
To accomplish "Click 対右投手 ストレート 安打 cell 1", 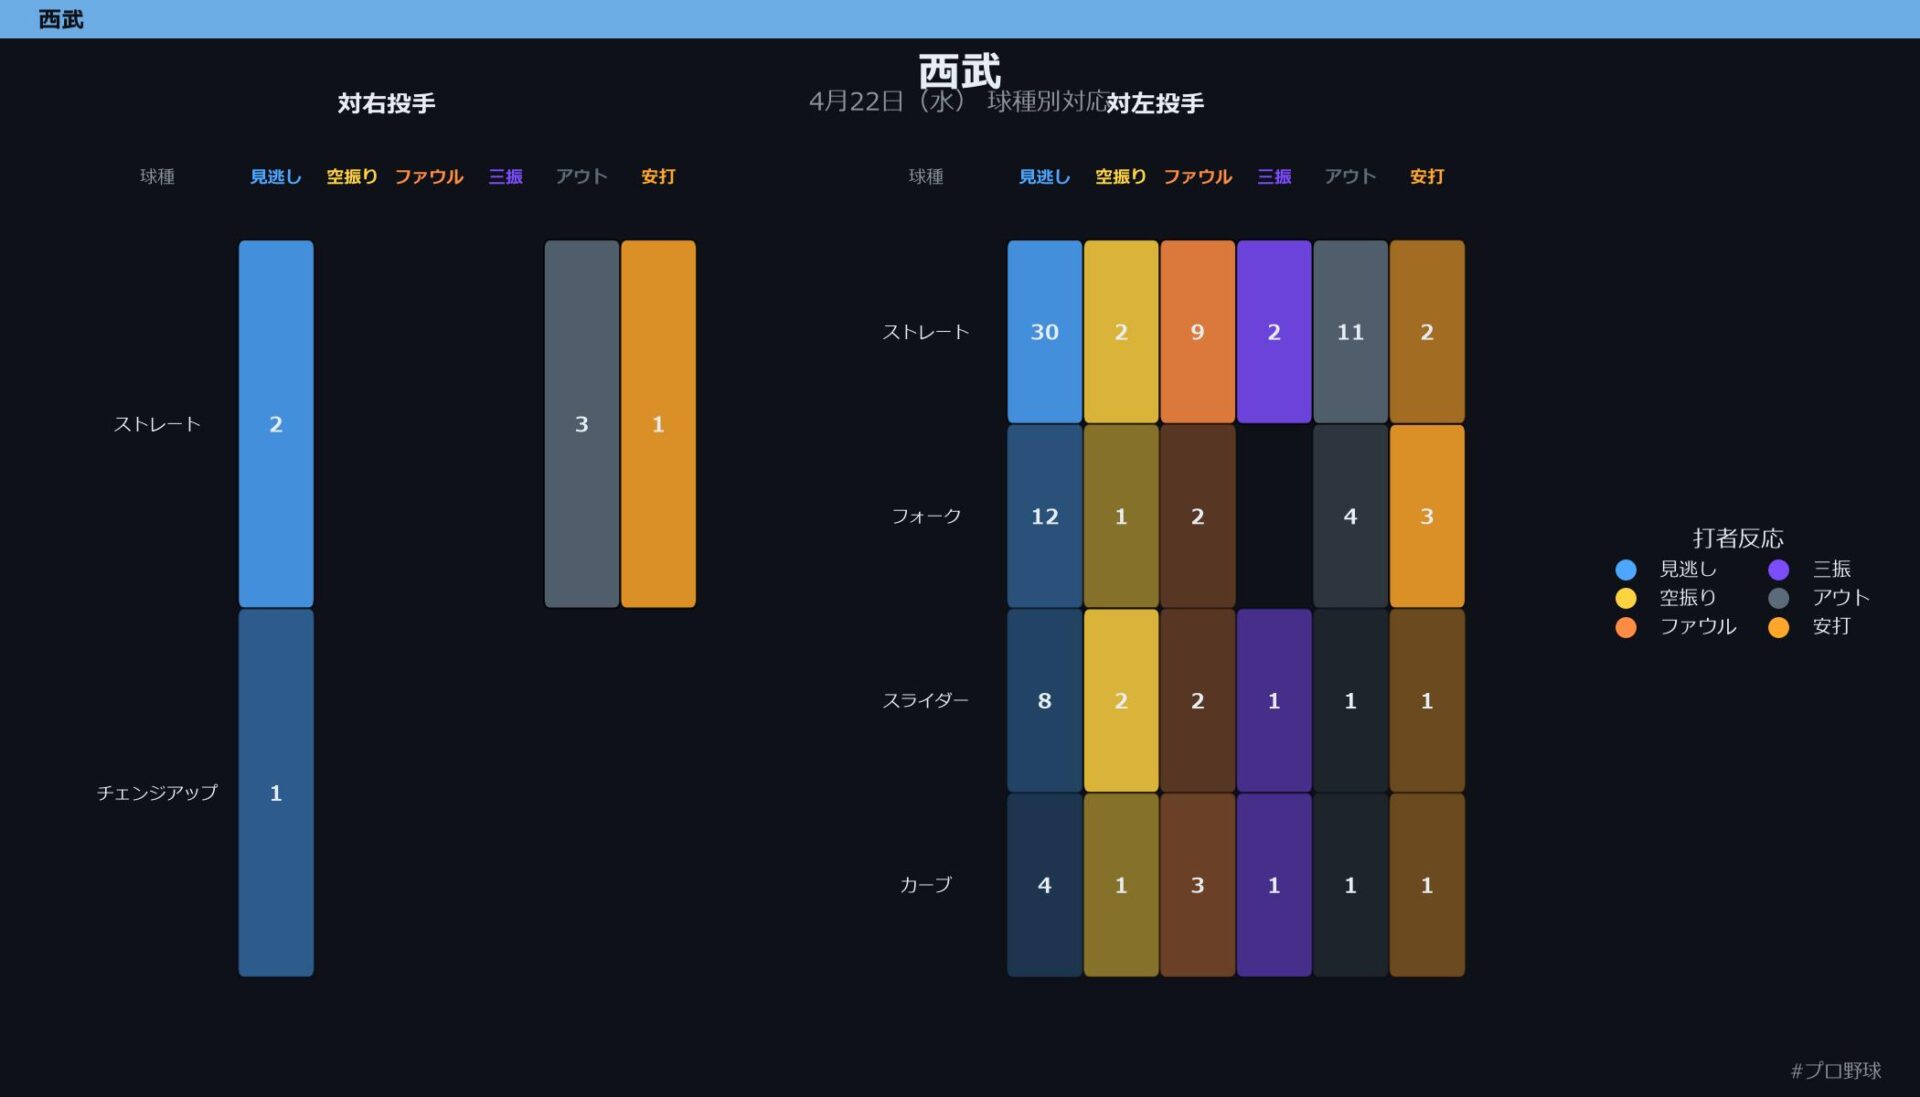I will click(x=658, y=424).
